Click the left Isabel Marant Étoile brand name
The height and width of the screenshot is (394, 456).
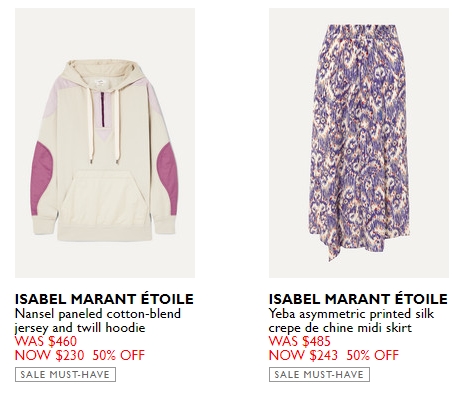104,299
